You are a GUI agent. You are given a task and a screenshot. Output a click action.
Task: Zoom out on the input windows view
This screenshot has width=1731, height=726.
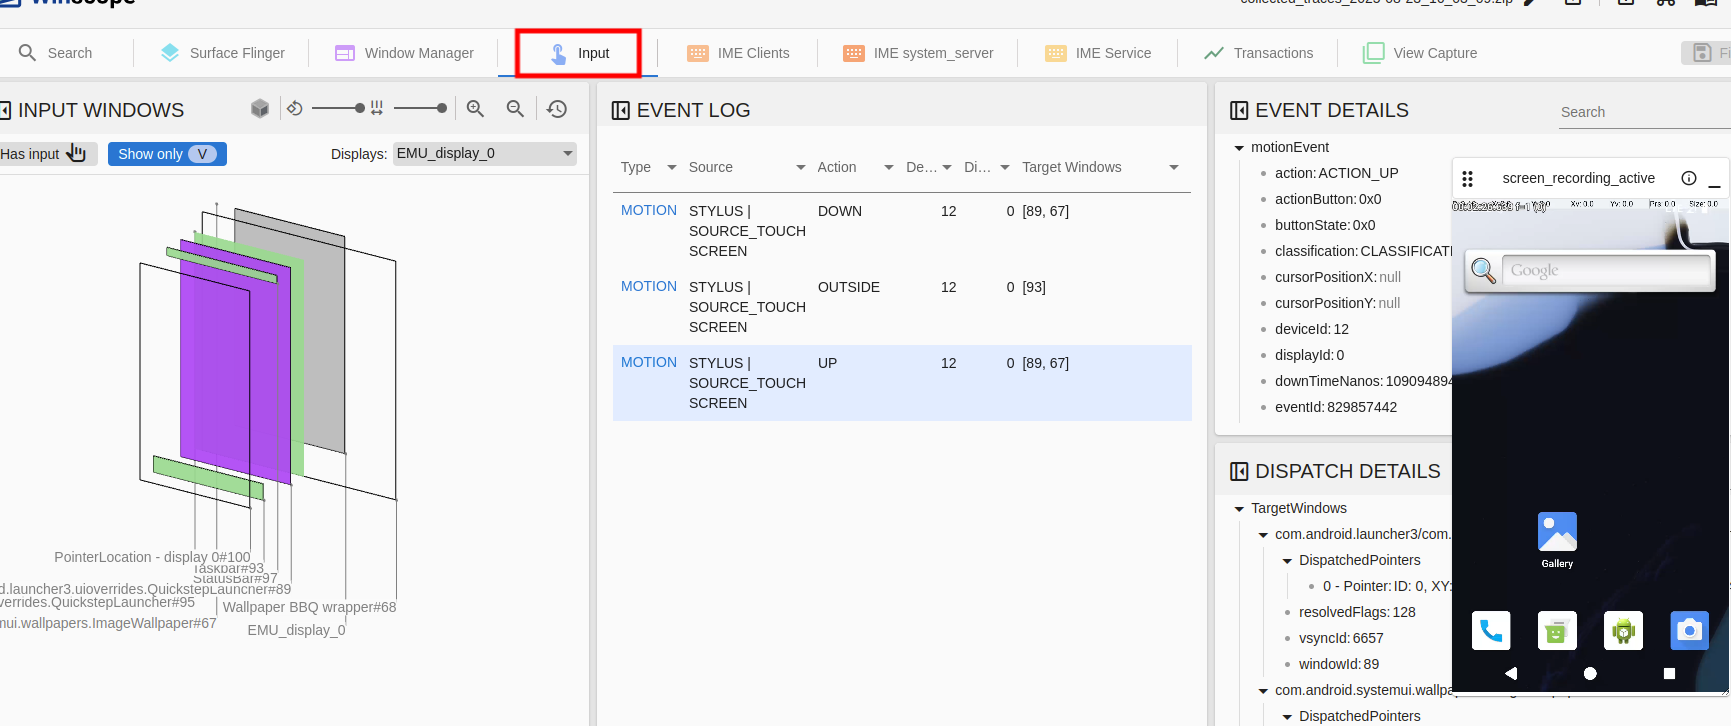click(x=515, y=108)
